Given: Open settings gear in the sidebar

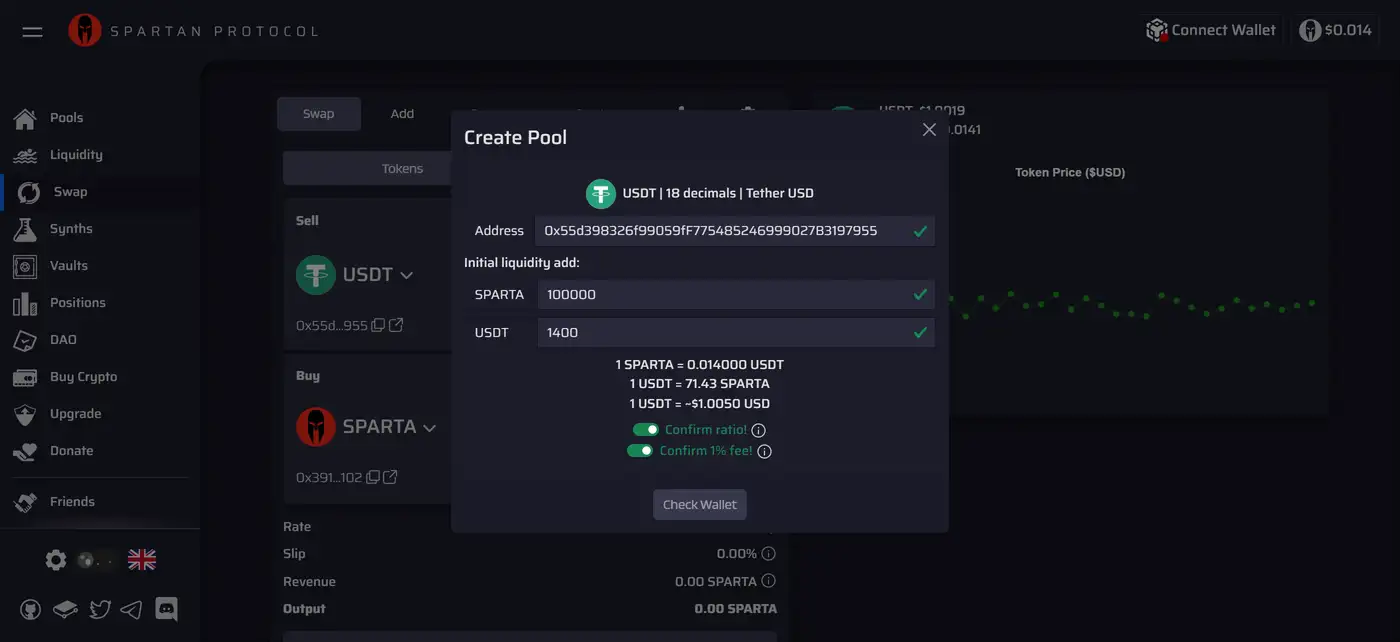Looking at the screenshot, I should [56, 560].
